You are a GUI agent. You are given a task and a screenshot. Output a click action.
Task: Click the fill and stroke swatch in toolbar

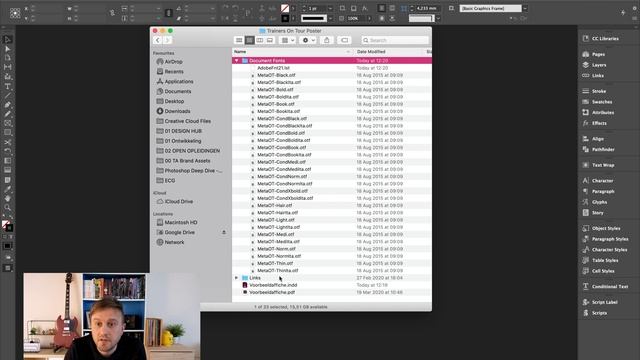(7, 226)
